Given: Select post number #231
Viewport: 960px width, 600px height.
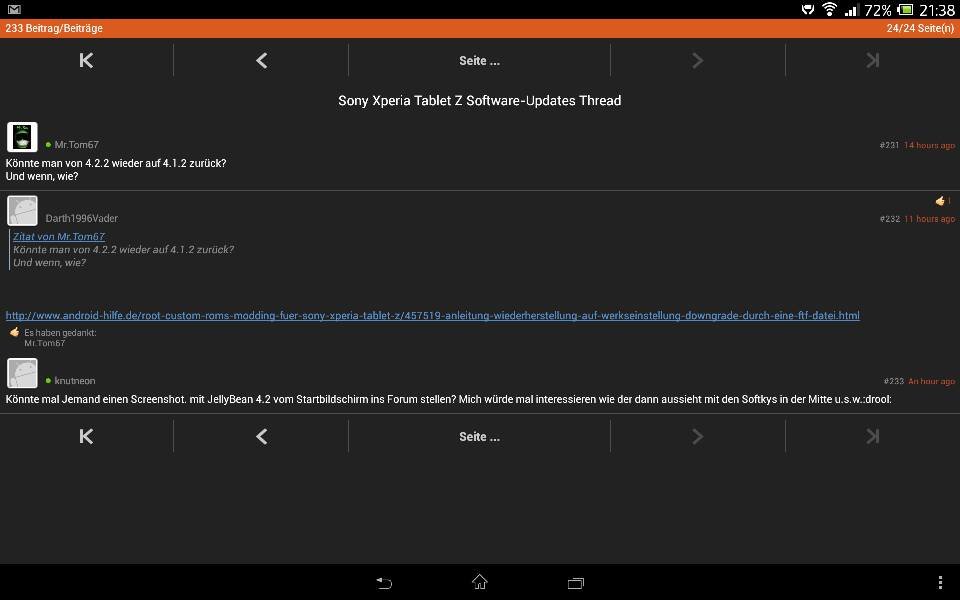Looking at the screenshot, I should tap(889, 145).
